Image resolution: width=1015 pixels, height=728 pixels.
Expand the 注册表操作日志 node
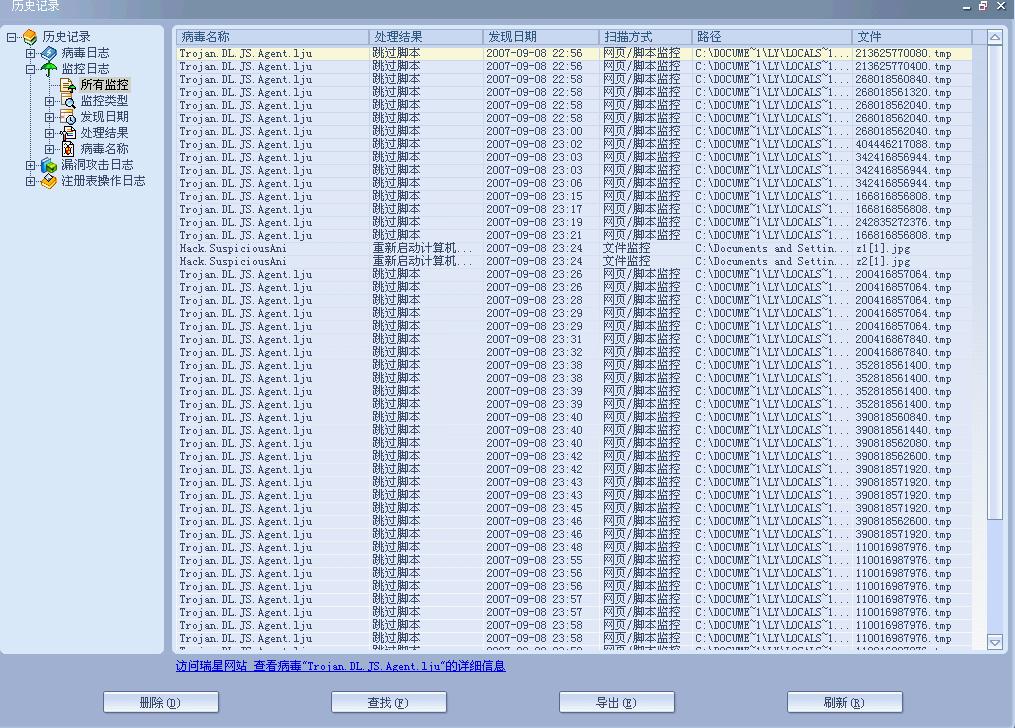(31, 181)
